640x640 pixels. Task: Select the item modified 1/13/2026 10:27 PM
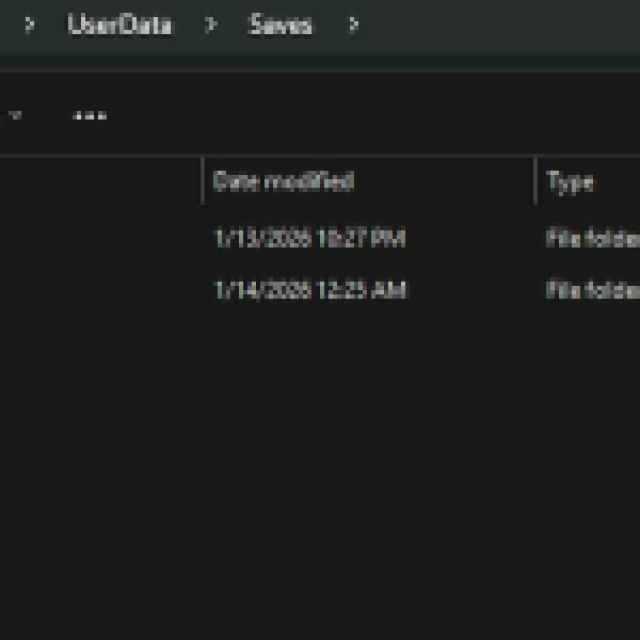[309, 239]
